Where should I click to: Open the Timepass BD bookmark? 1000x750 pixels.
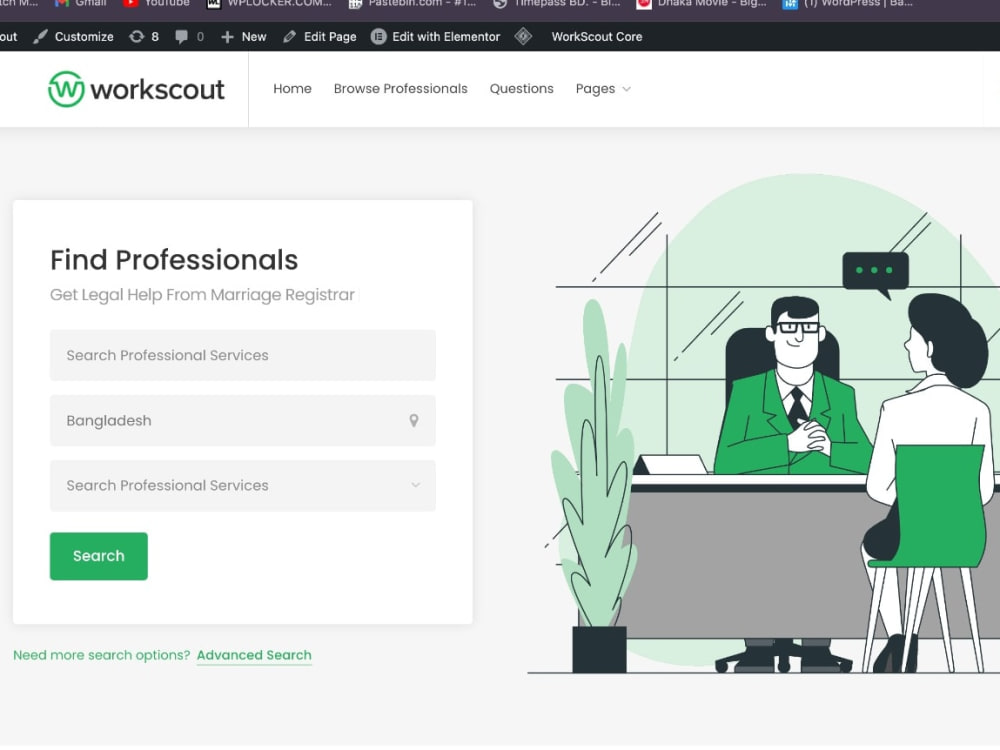click(557, 3)
